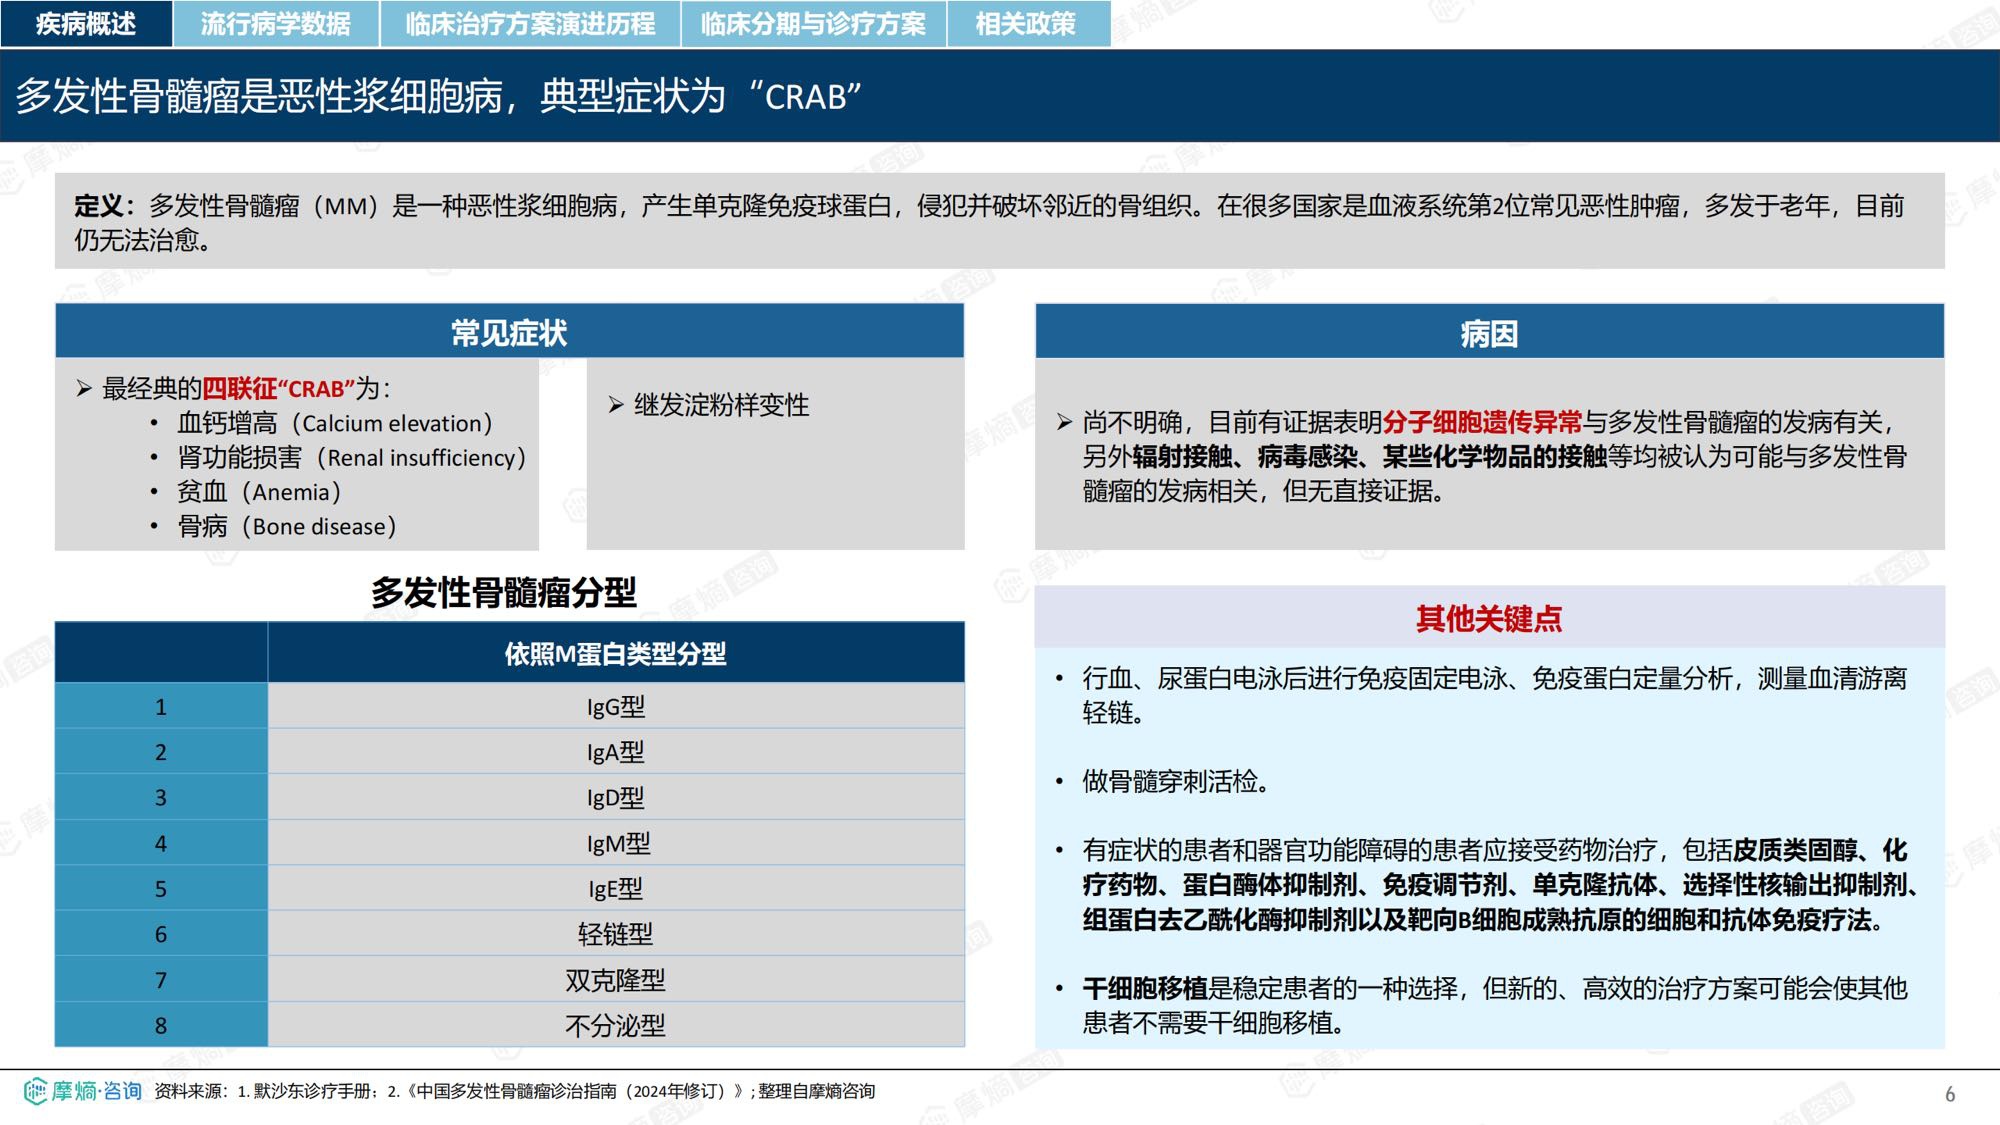Screen dimensions: 2000x1125
Task: Select the IgM型 table cell
Action: tap(615, 843)
